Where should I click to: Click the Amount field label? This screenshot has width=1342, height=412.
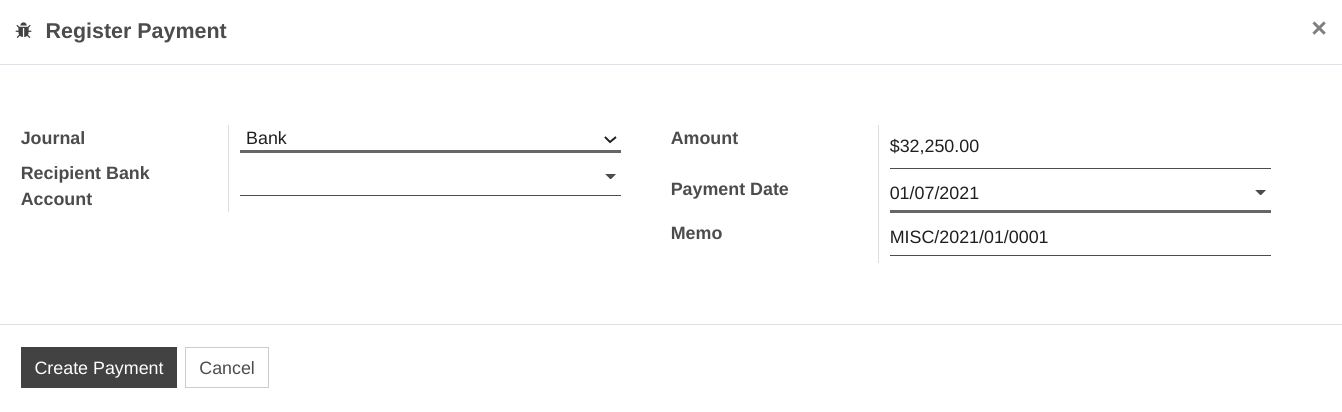(704, 138)
